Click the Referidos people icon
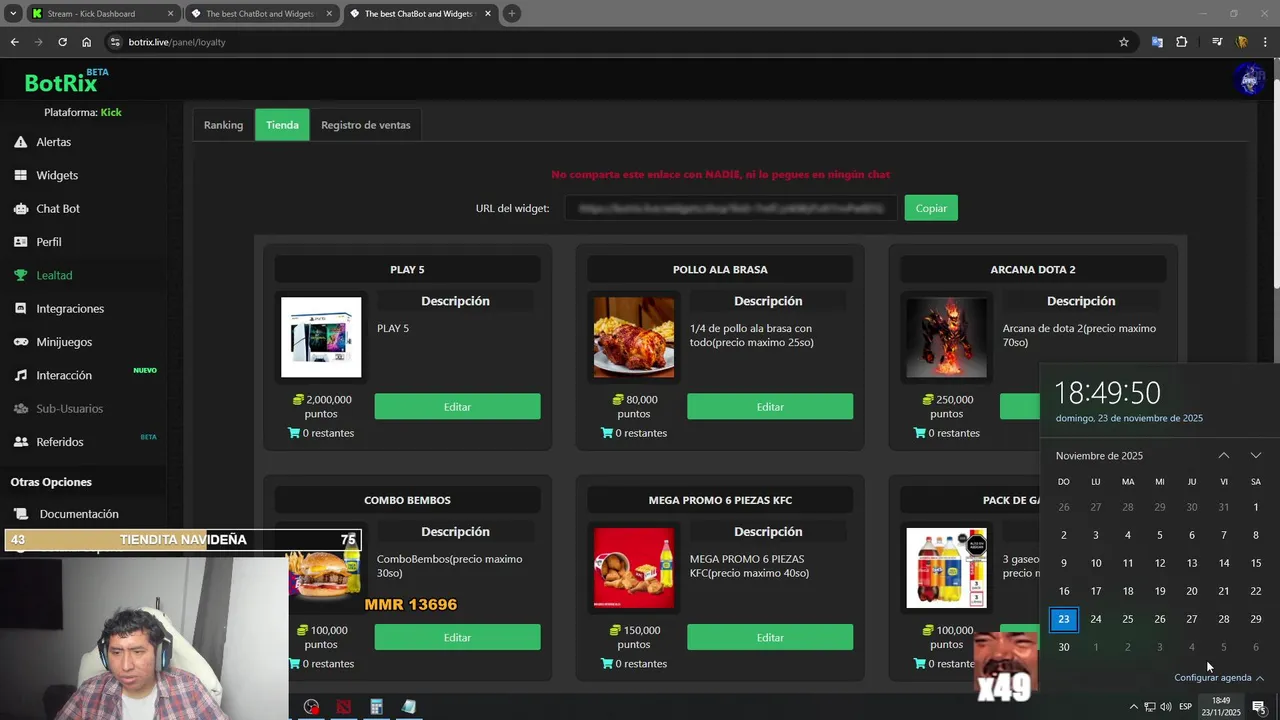Image resolution: width=1280 pixels, height=720 pixels. coord(20,442)
